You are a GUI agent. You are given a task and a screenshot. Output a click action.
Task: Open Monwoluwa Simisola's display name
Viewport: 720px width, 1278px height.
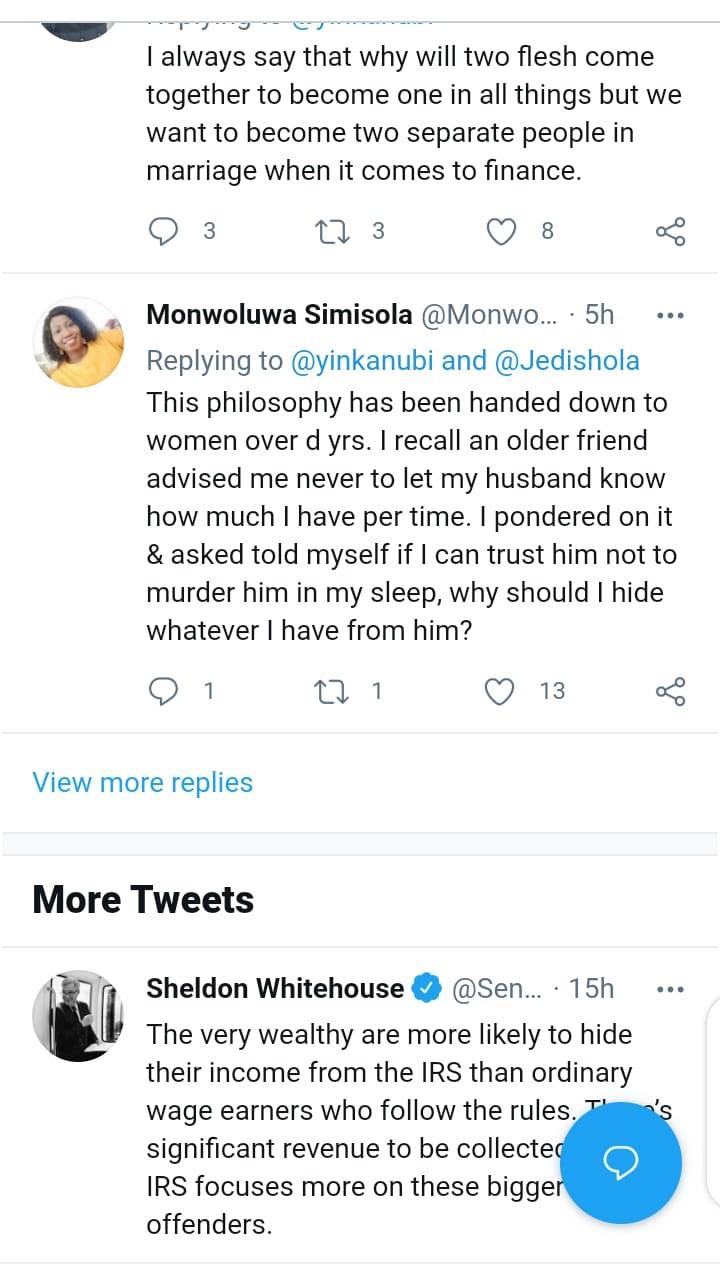point(279,315)
